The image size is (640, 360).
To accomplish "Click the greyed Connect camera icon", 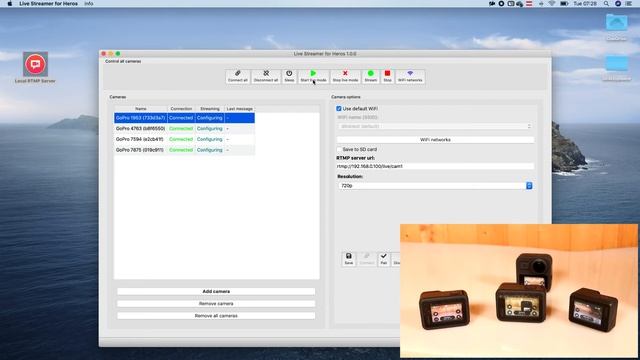I will pyautogui.click(x=367, y=259).
